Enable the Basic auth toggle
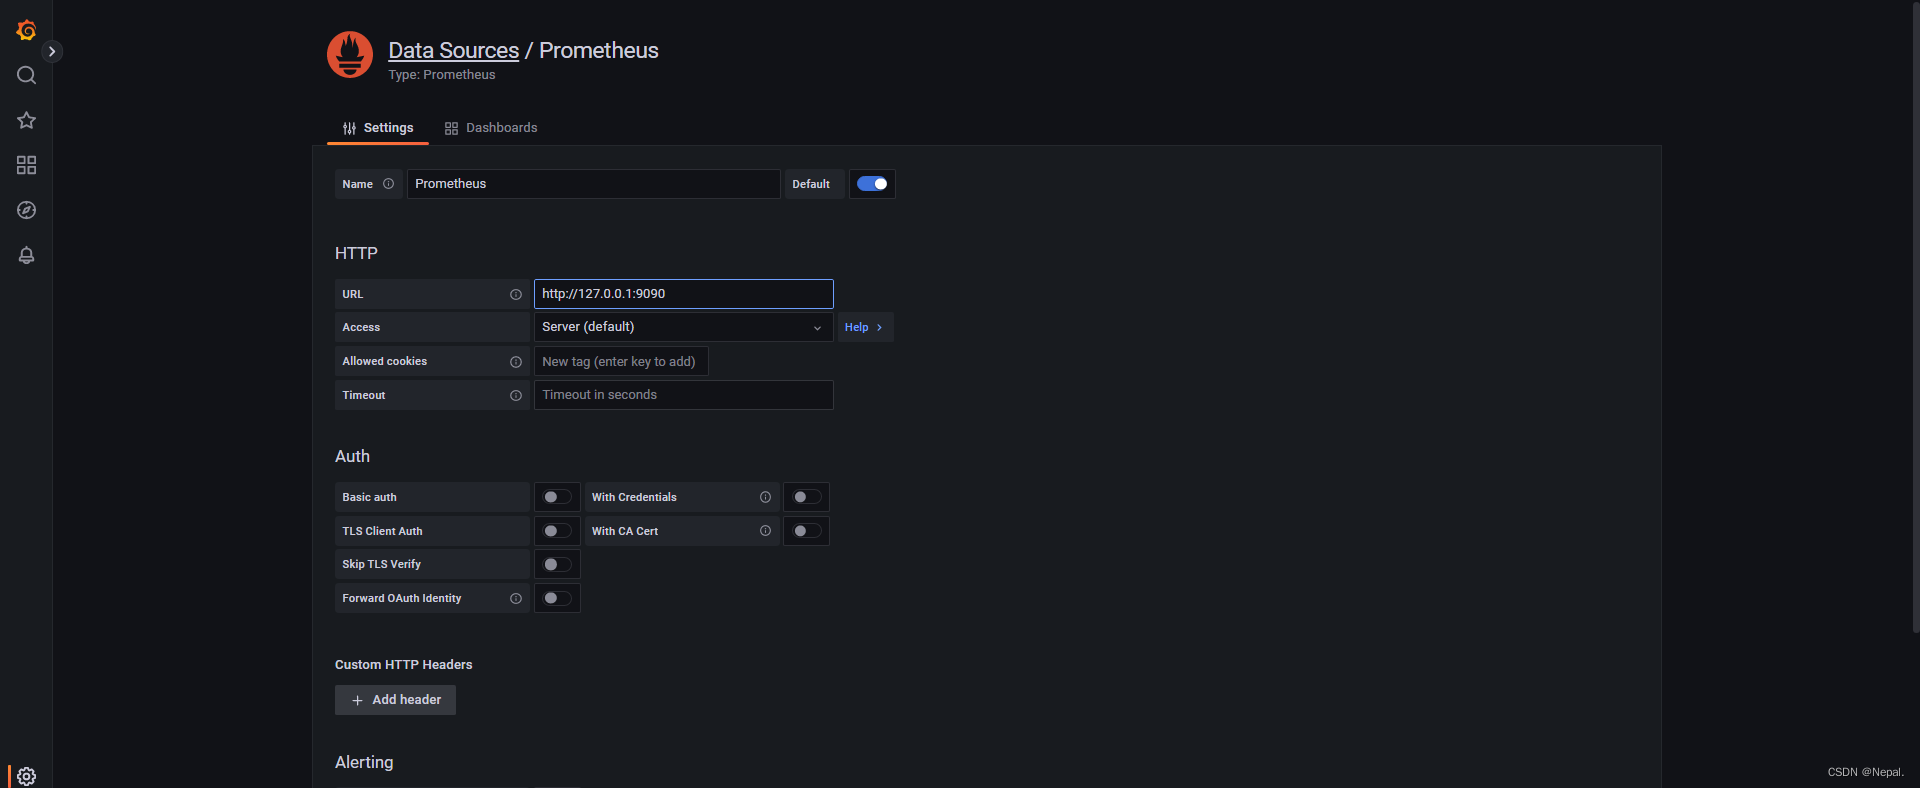This screenshot has height=788, width=1920. tap(557, 497)
